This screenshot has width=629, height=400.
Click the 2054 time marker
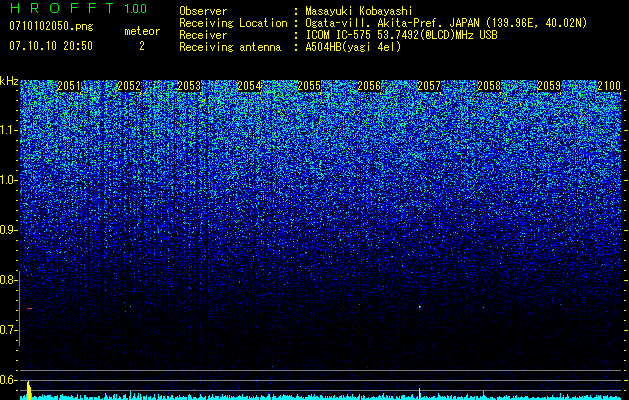tap(249, 86)
